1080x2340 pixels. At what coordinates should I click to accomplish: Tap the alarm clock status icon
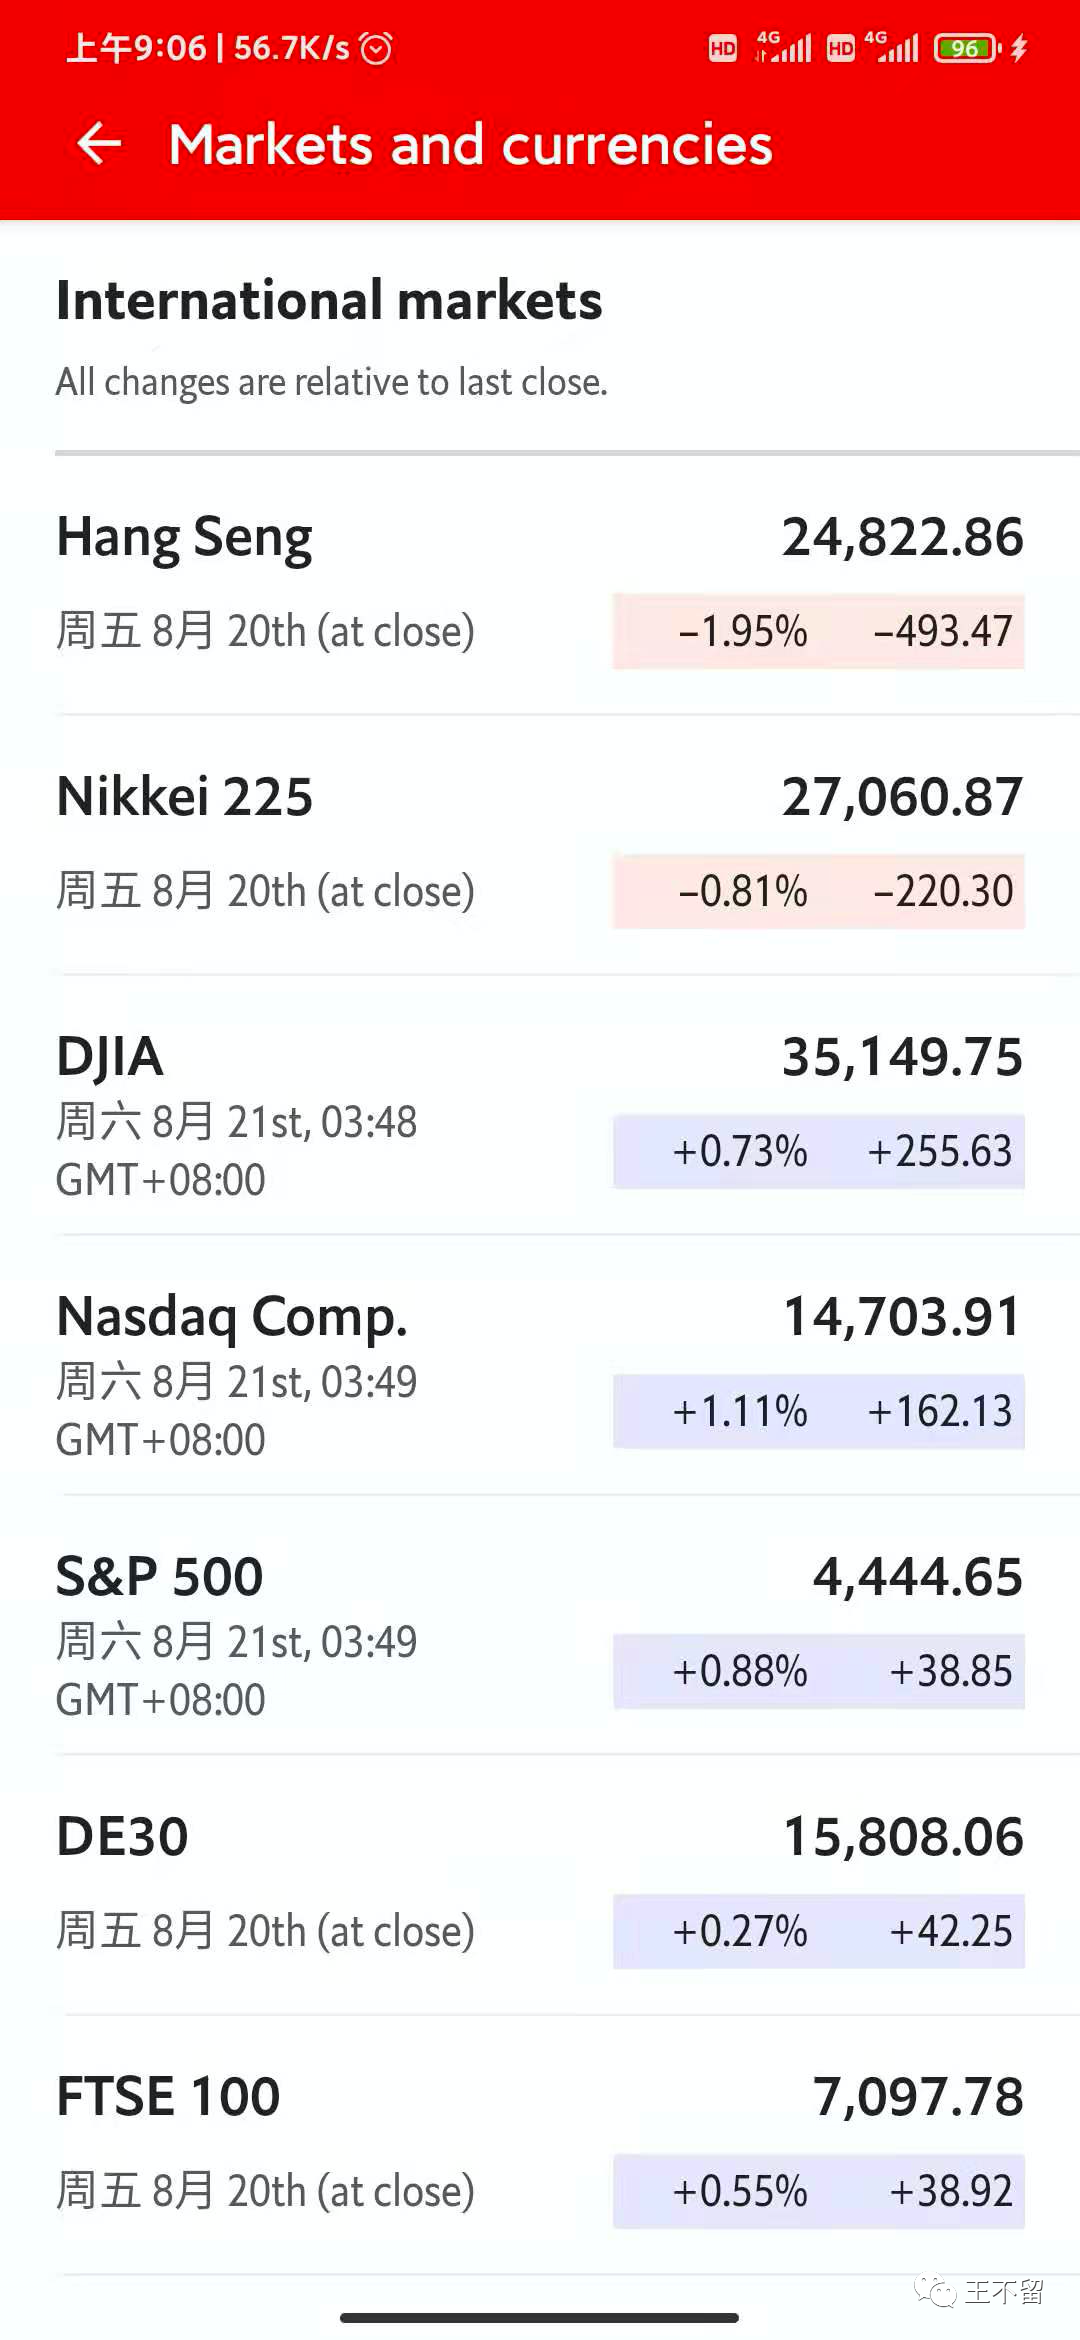pos(376,48)
